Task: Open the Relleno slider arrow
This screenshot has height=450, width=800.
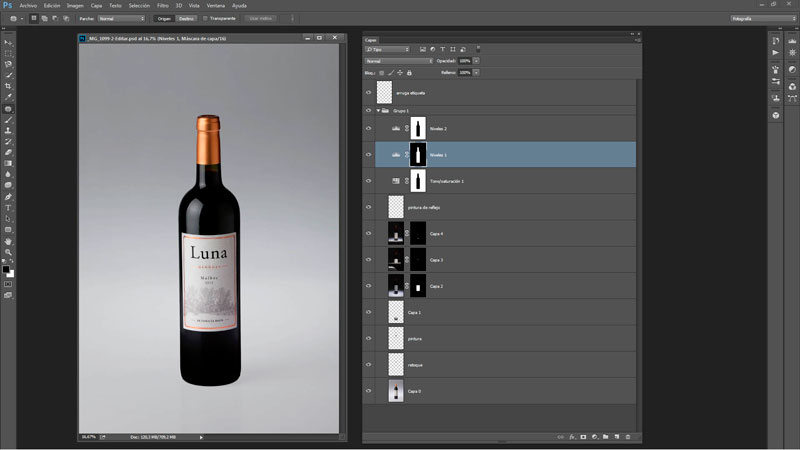Action: coord(476,72)
